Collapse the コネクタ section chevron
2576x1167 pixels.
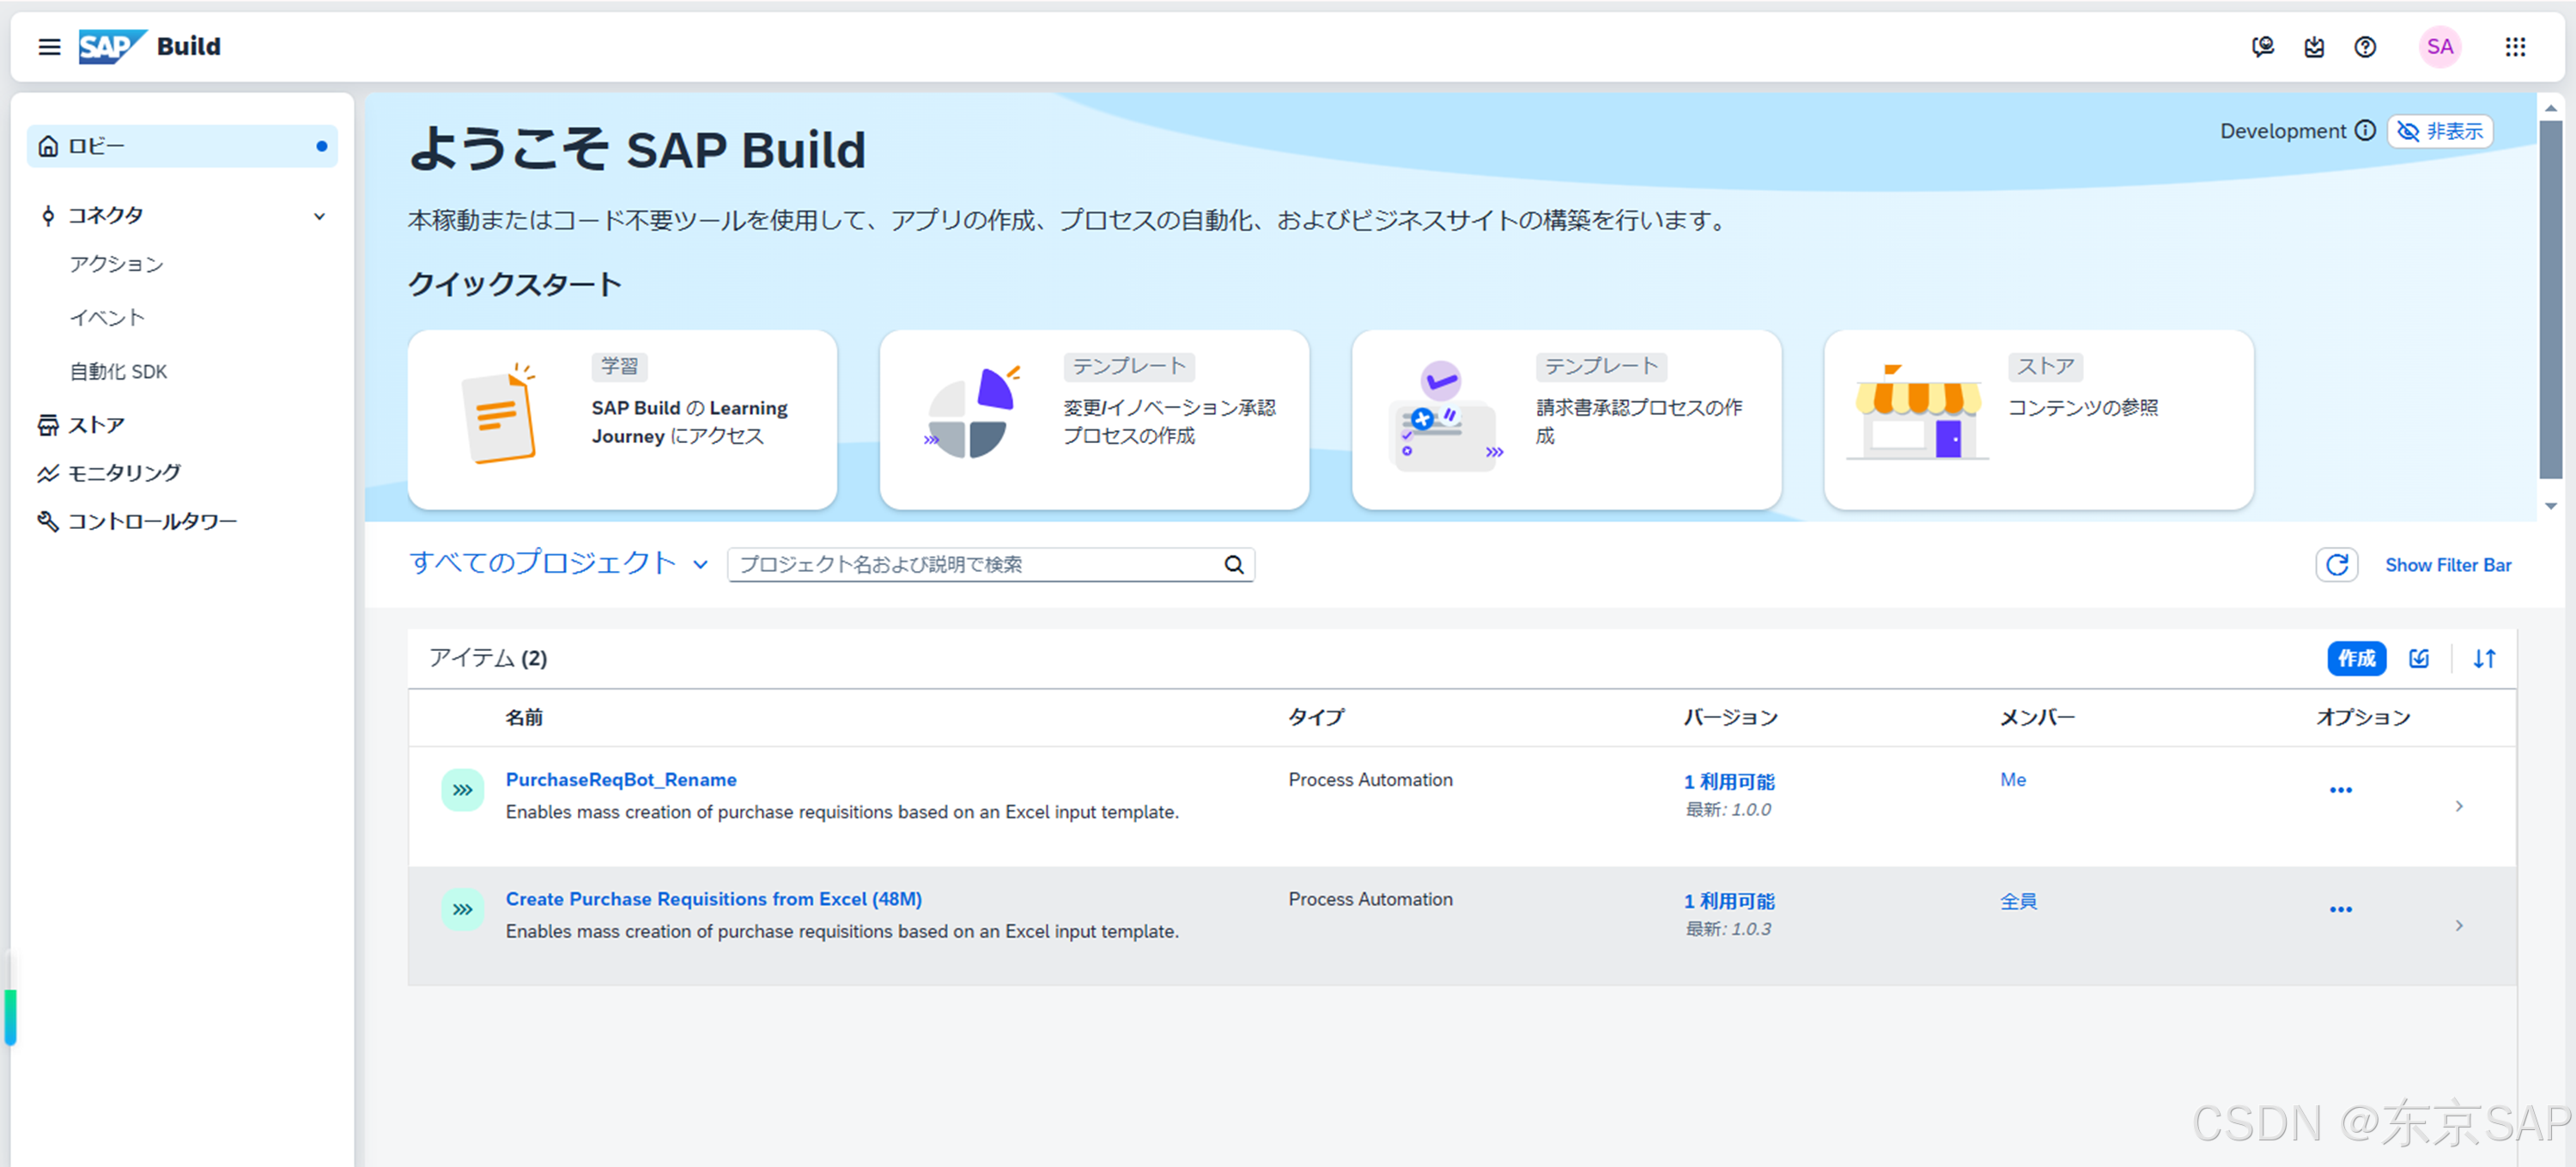[319, 216]
